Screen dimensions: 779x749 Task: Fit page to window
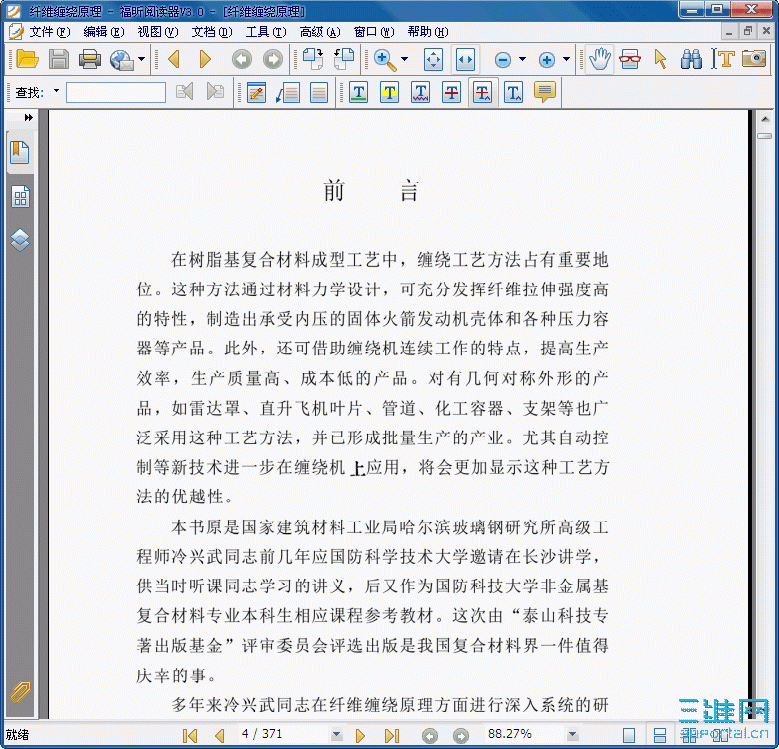coord(433,60)
